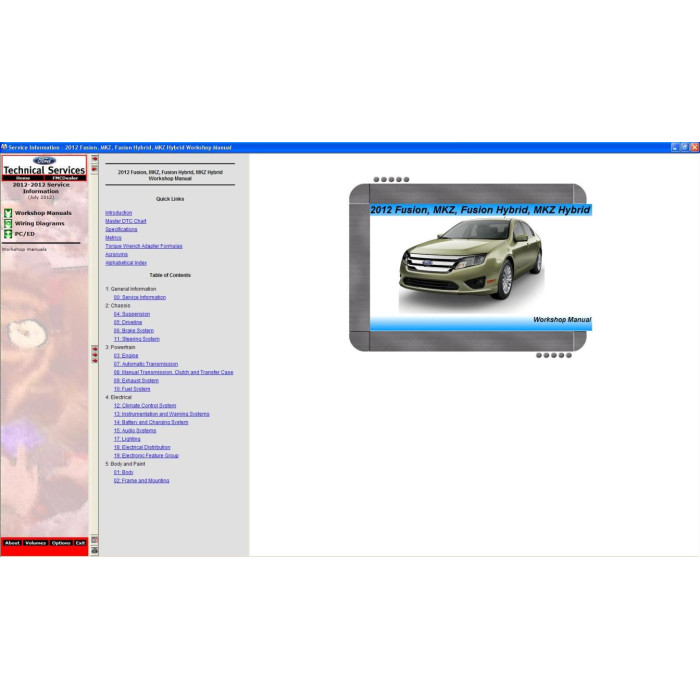The height and width of the screenshot is (700, 700).
Task: Click the '2012 Fusion, MKZ' blue banner title
Action: (480, 210)
